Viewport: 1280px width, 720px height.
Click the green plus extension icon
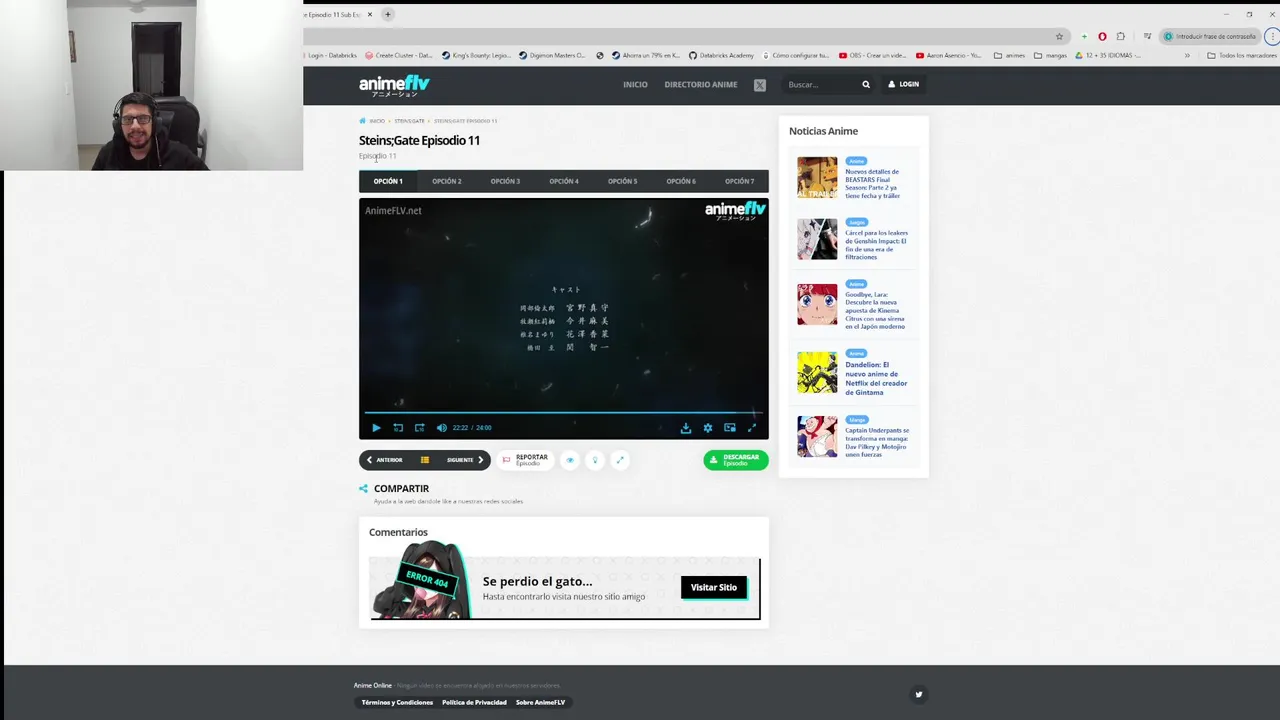pos(1084,36)
